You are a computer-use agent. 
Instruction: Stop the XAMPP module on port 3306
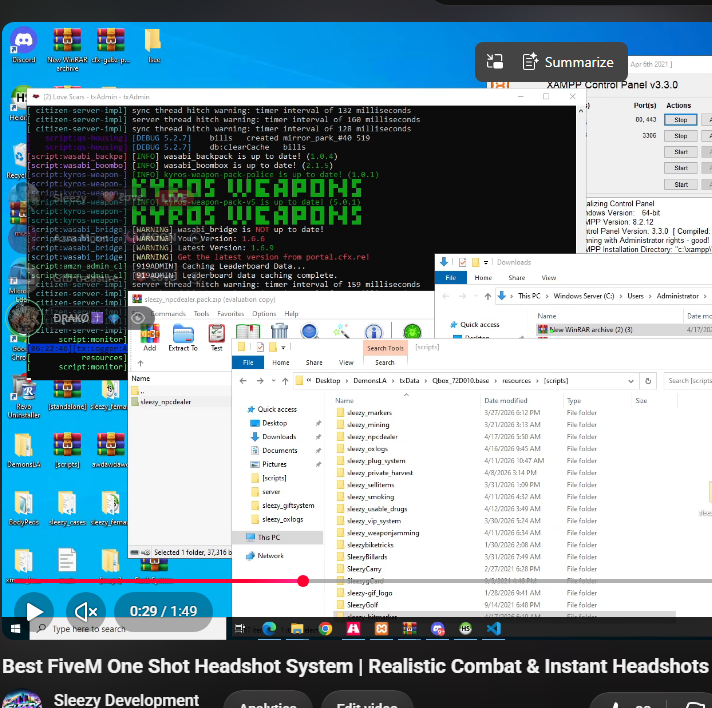click(681, 136)
